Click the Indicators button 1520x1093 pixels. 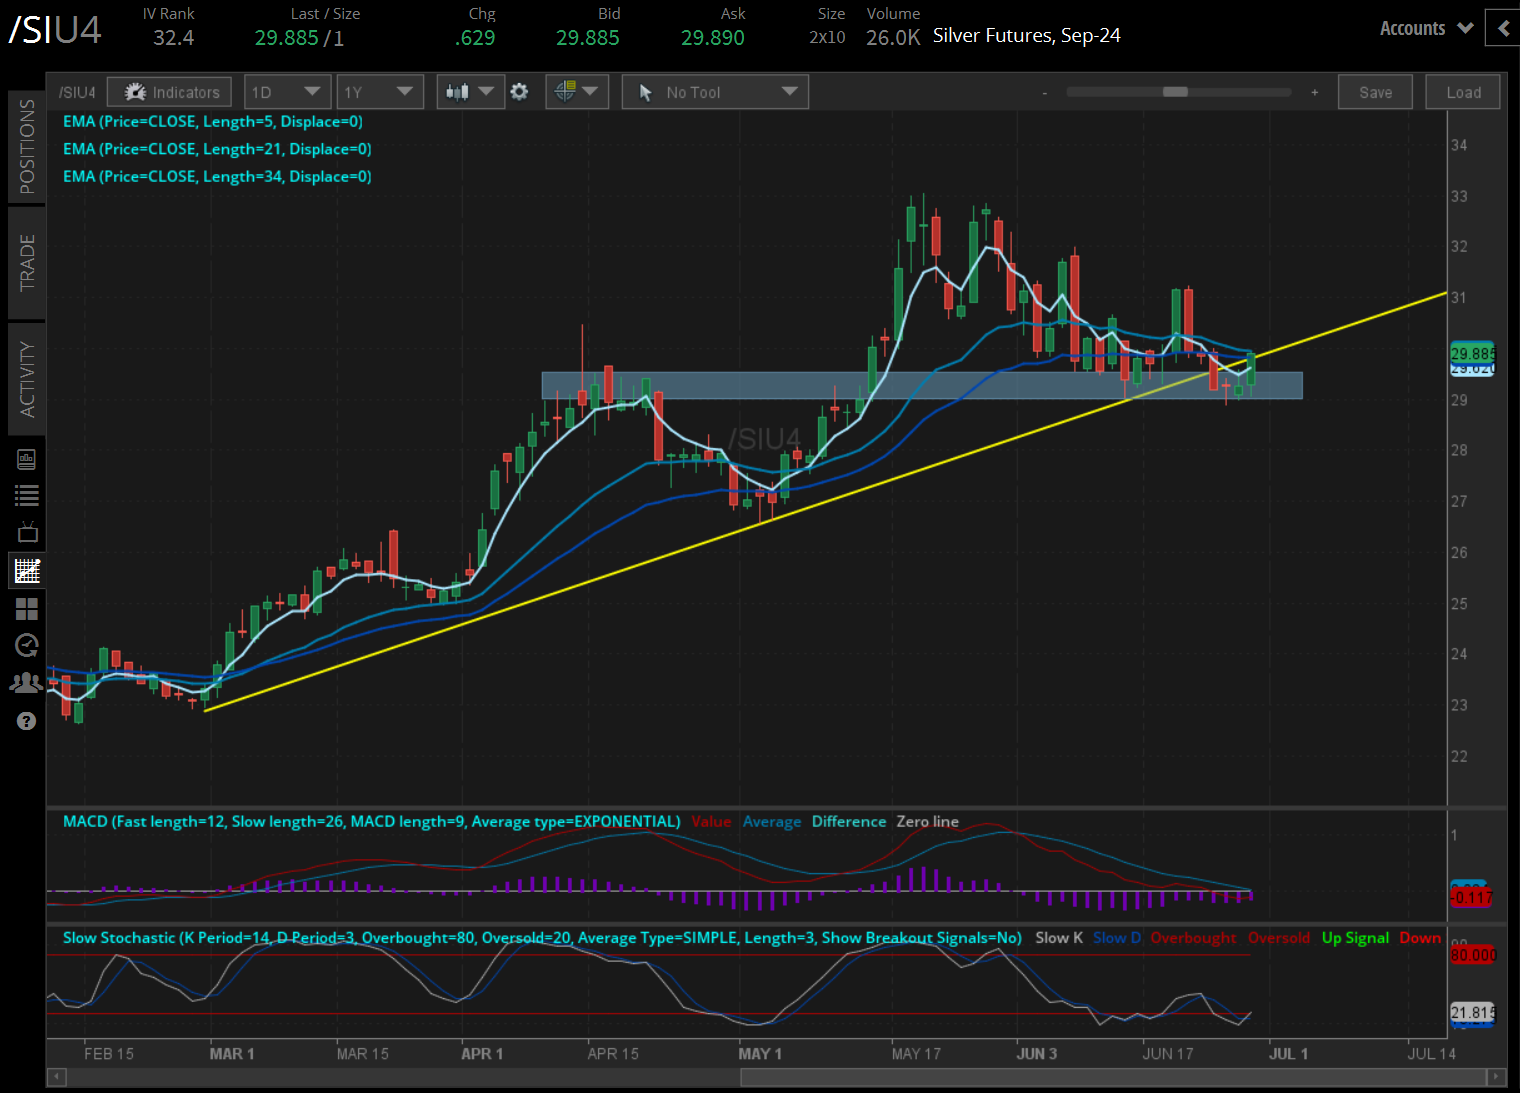pyautogui.click(x=170, y=92)
